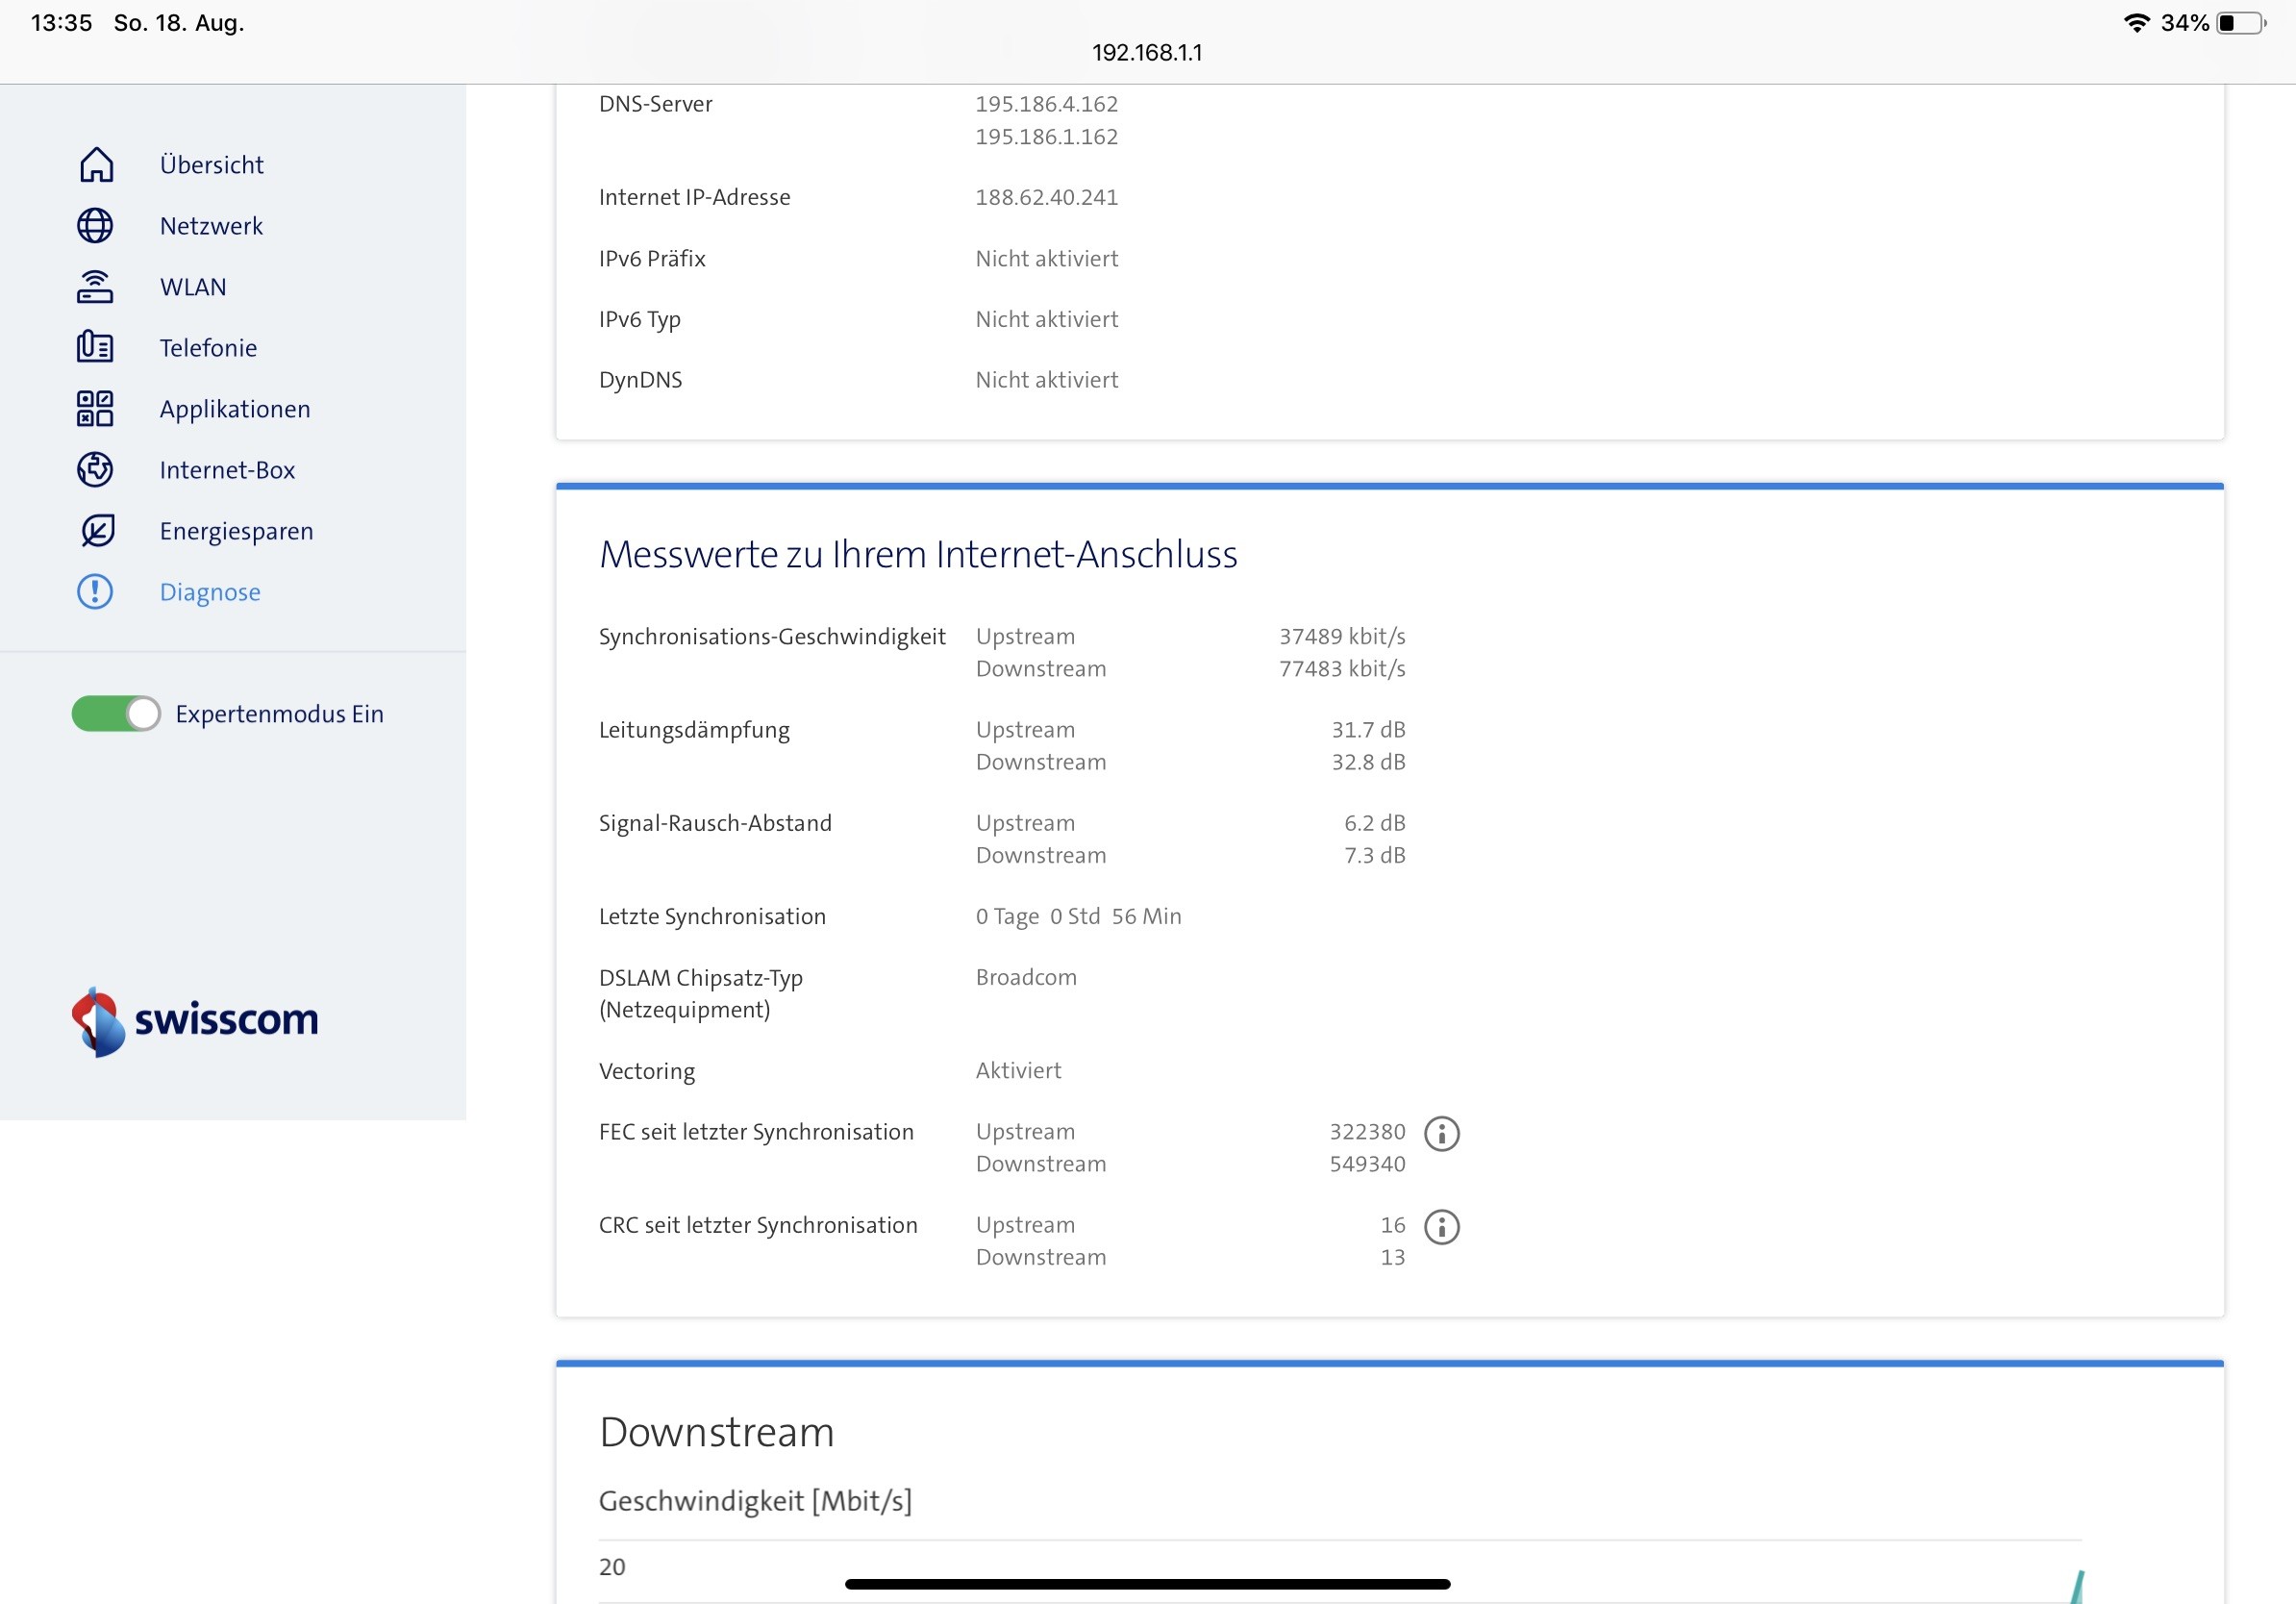This screenshot has height=1604, width=2296.
Task: Click the Swisscom logo
Action: [195, 1021]
